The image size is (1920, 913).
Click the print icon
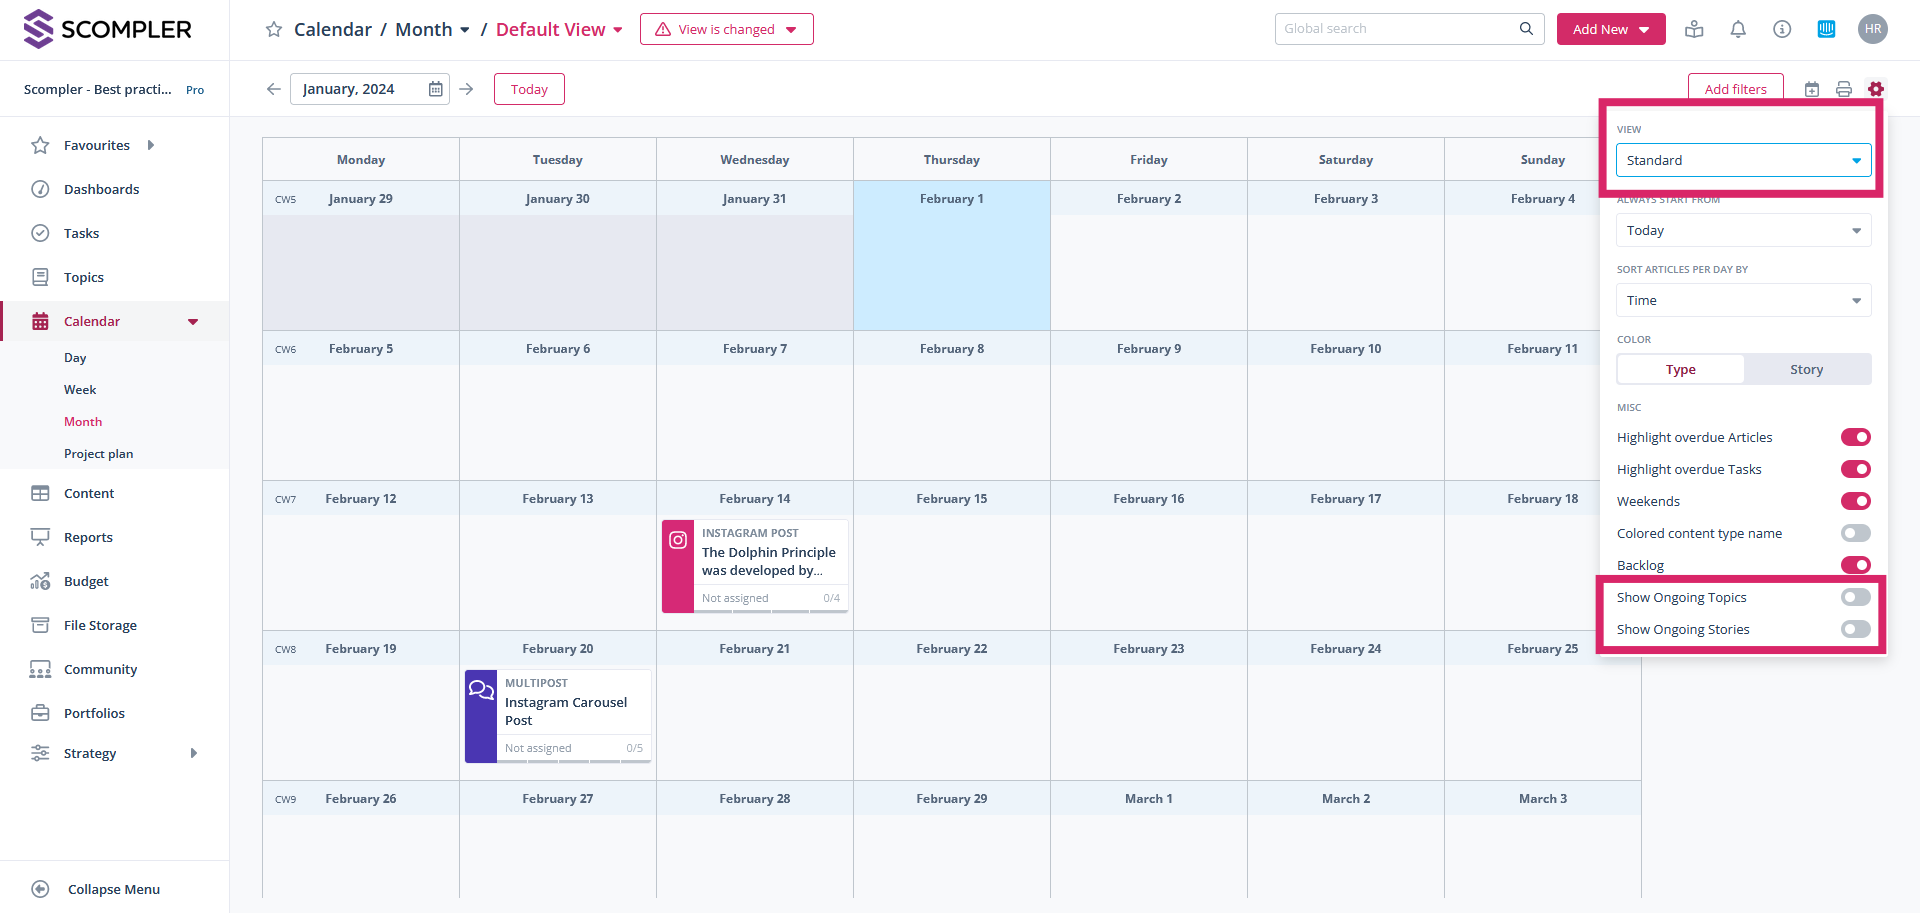coord(1844,89)
